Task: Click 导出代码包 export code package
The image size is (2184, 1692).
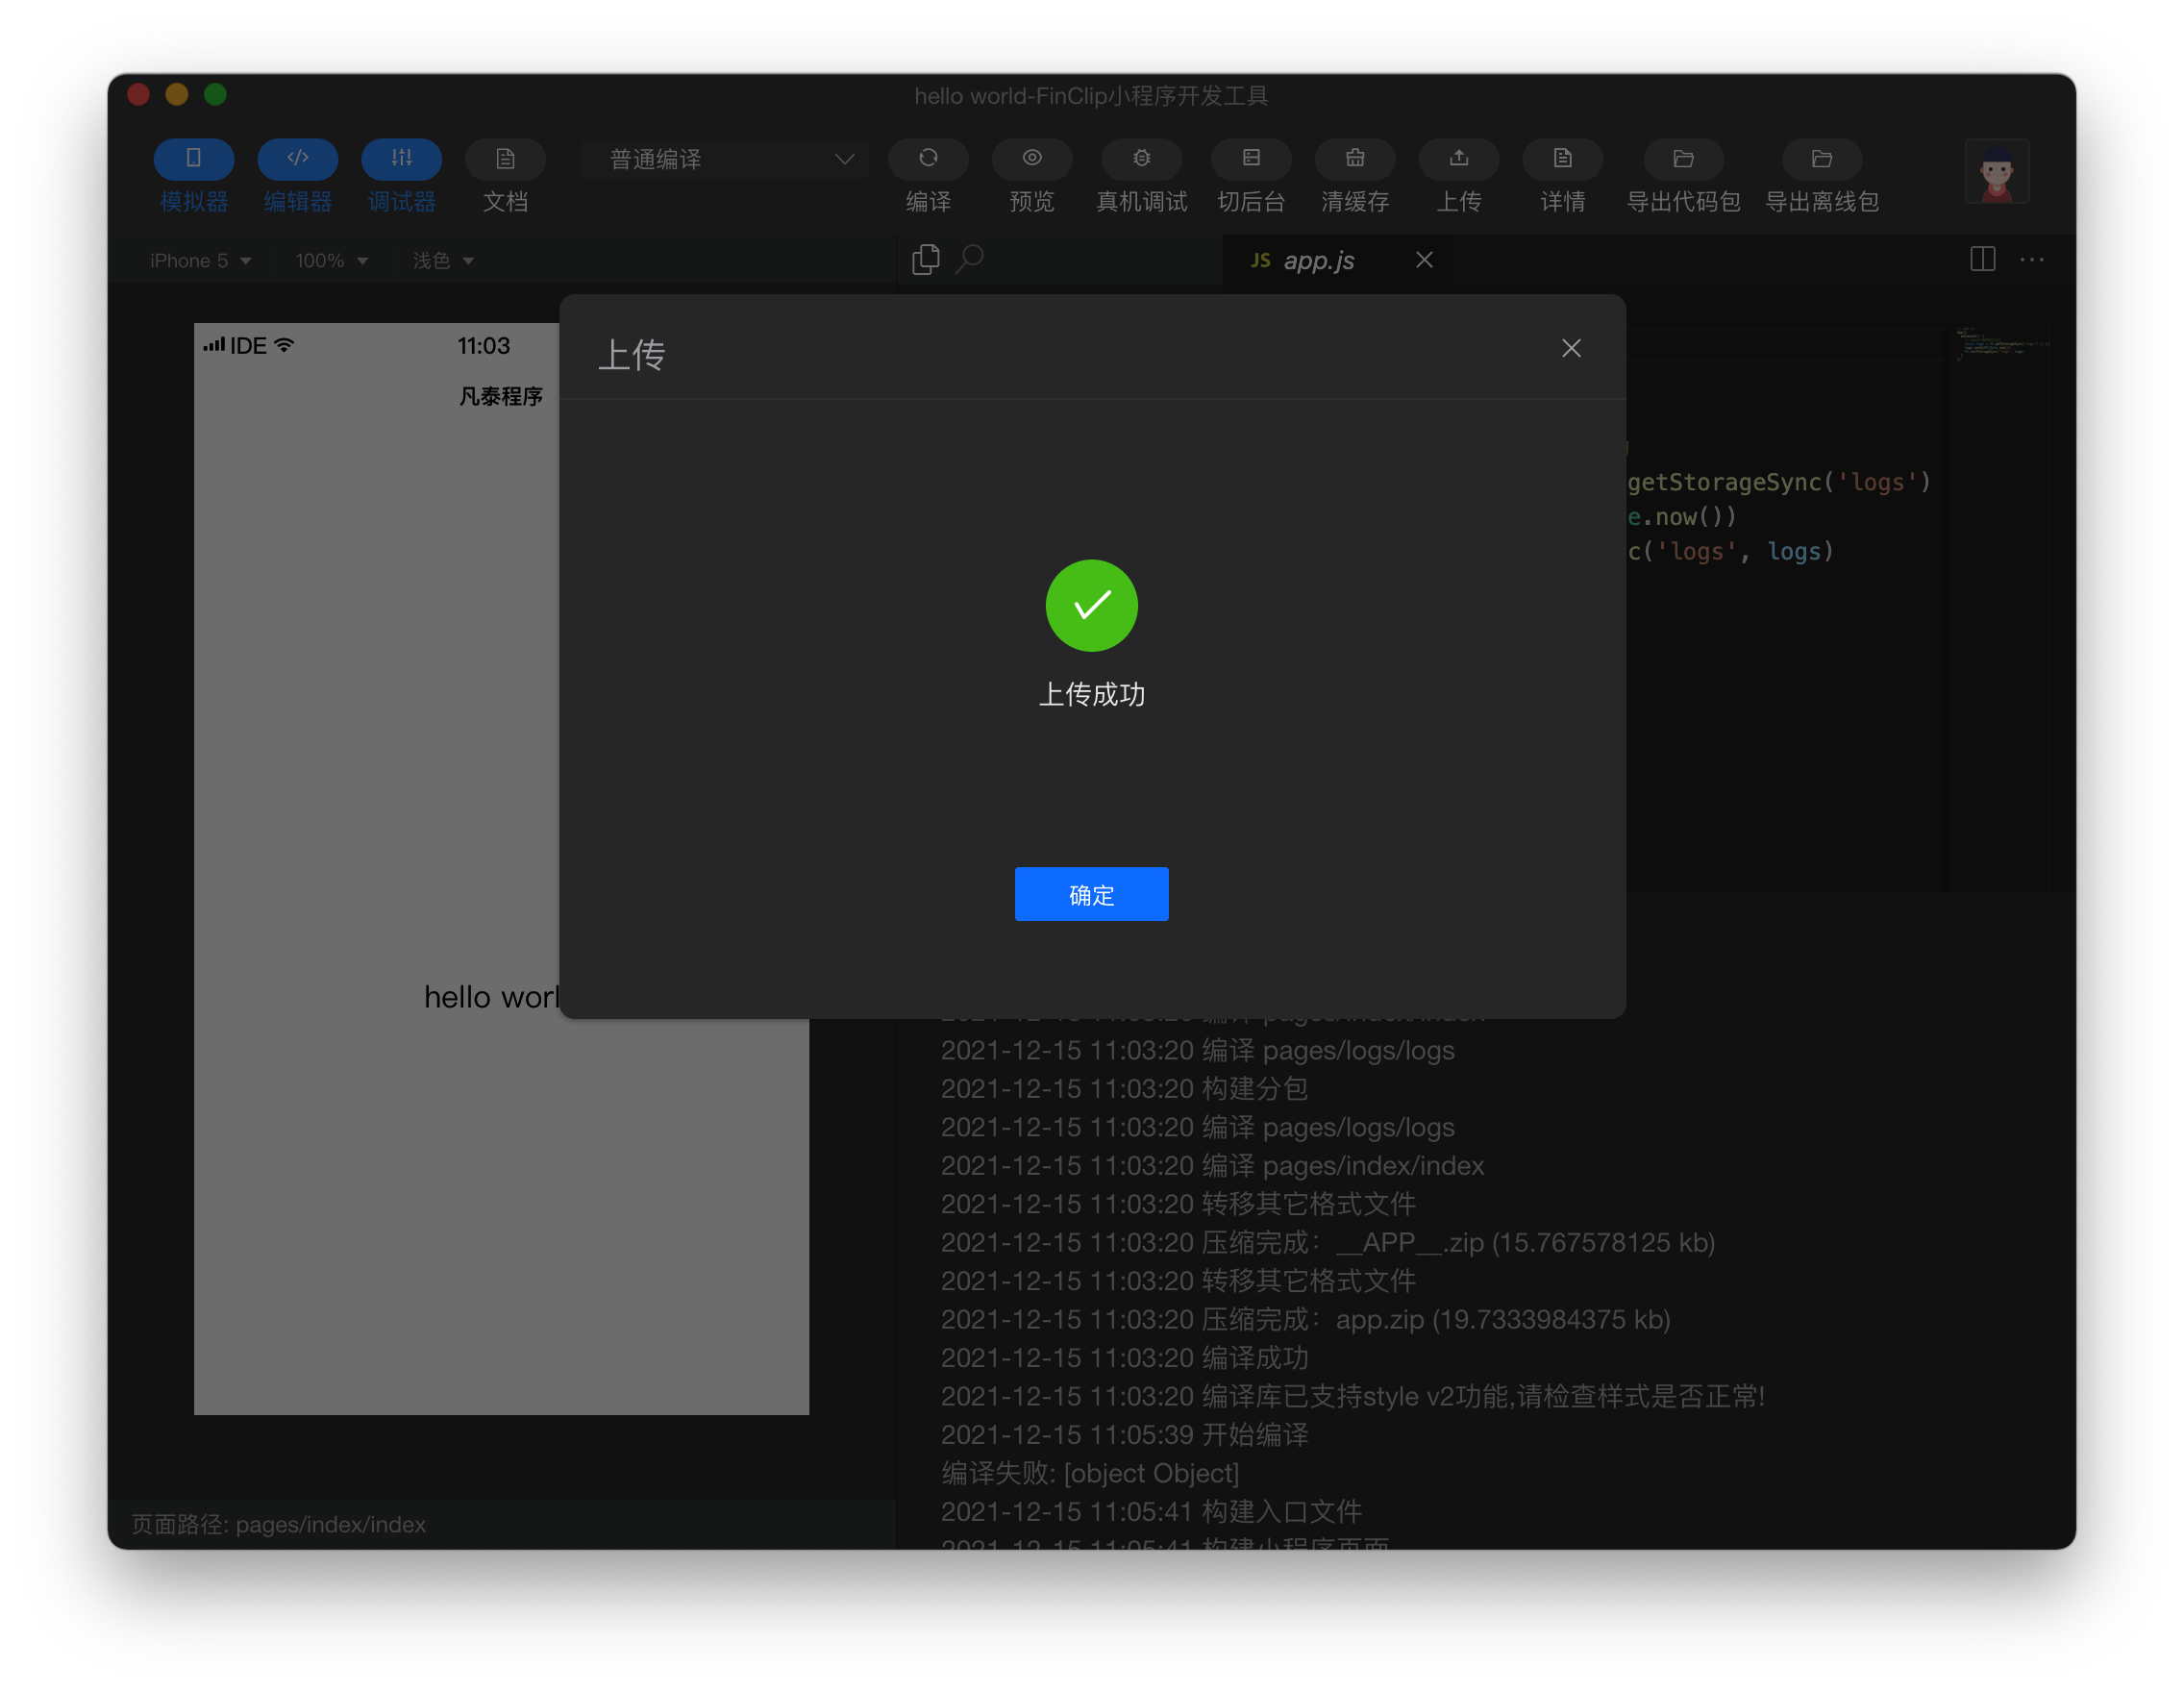Action: pyautogui.click(x=1683, y=159)
